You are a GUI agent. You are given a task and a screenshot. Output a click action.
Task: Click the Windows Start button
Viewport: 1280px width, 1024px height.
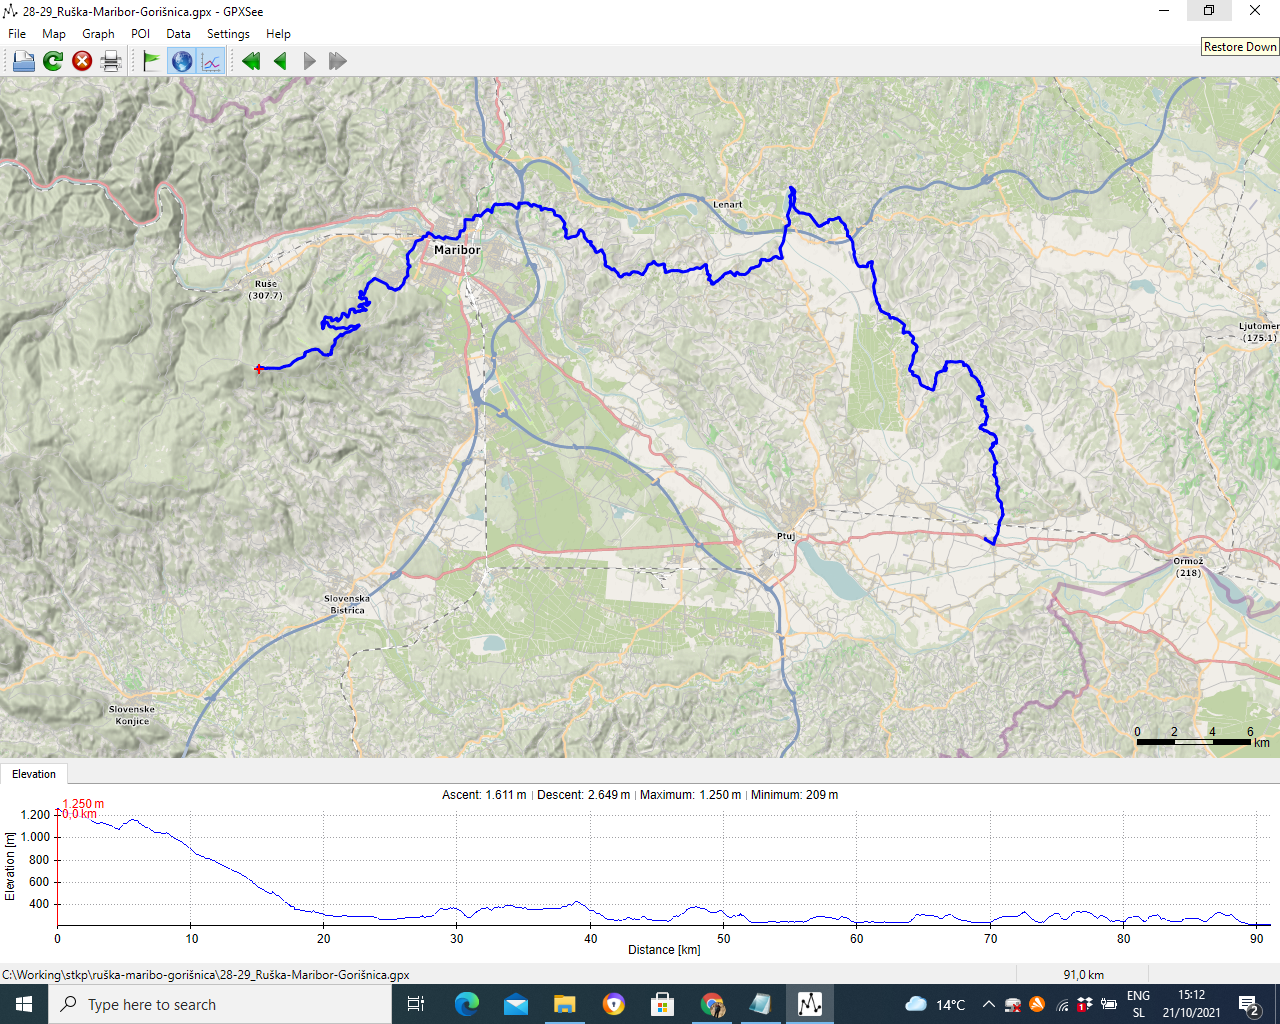[24, 1004]
